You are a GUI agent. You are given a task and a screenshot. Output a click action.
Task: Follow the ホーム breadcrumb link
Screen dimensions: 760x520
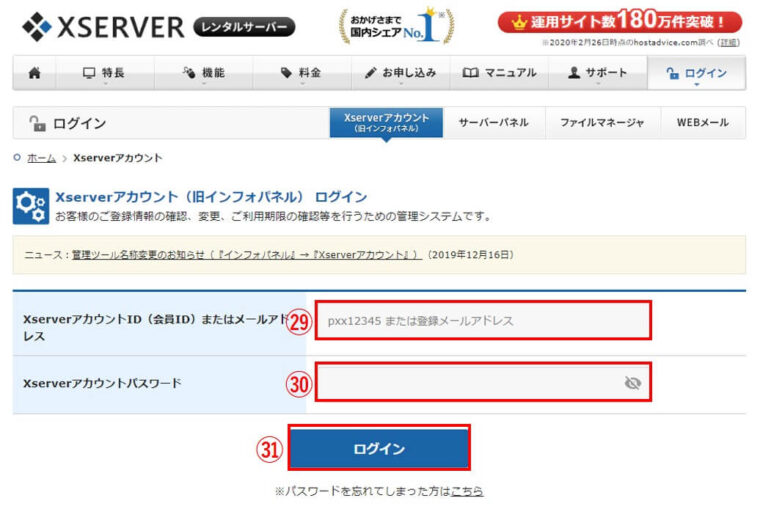tap(41, 158)
